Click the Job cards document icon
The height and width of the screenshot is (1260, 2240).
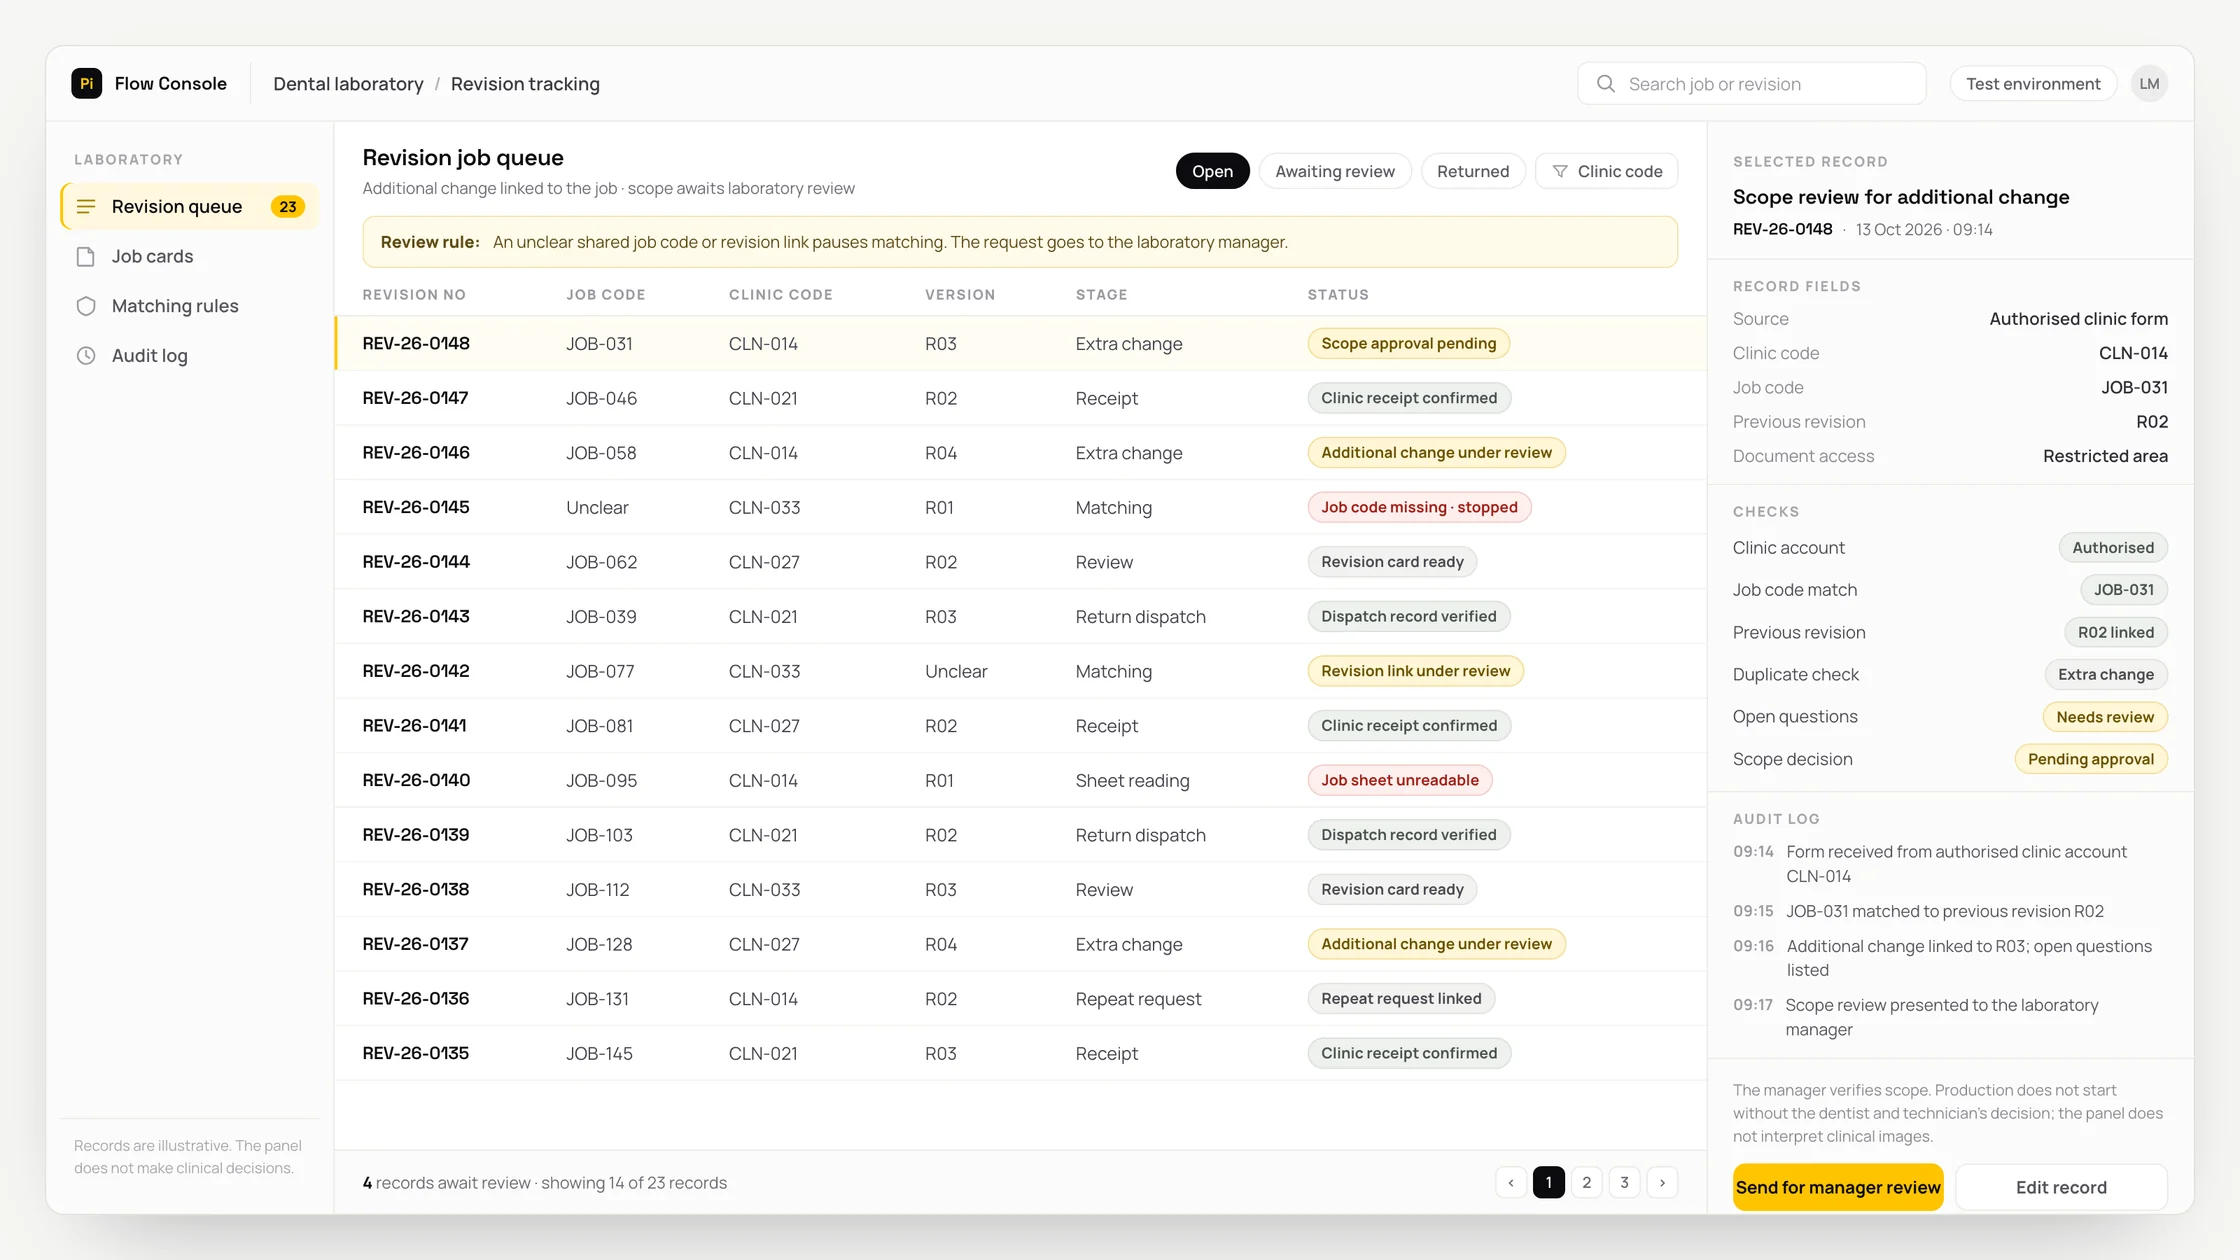point(86,256)
